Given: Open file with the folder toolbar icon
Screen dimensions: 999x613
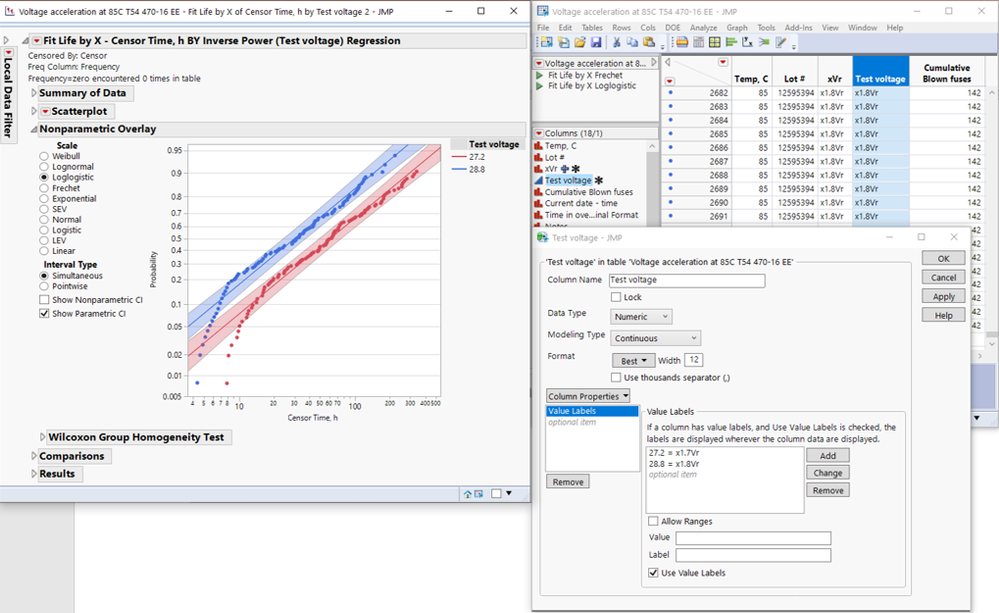Looking at the screenshot, I should coord(580,42).
